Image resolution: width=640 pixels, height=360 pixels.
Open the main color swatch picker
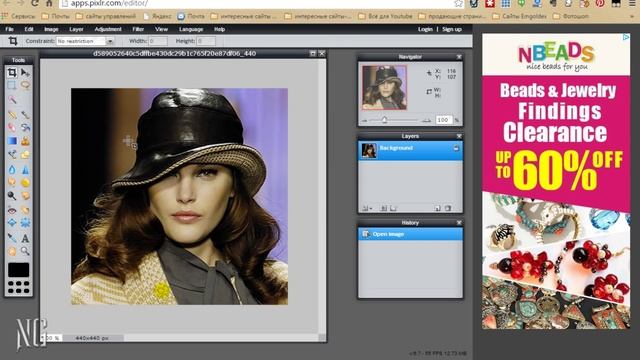point(19,270)
